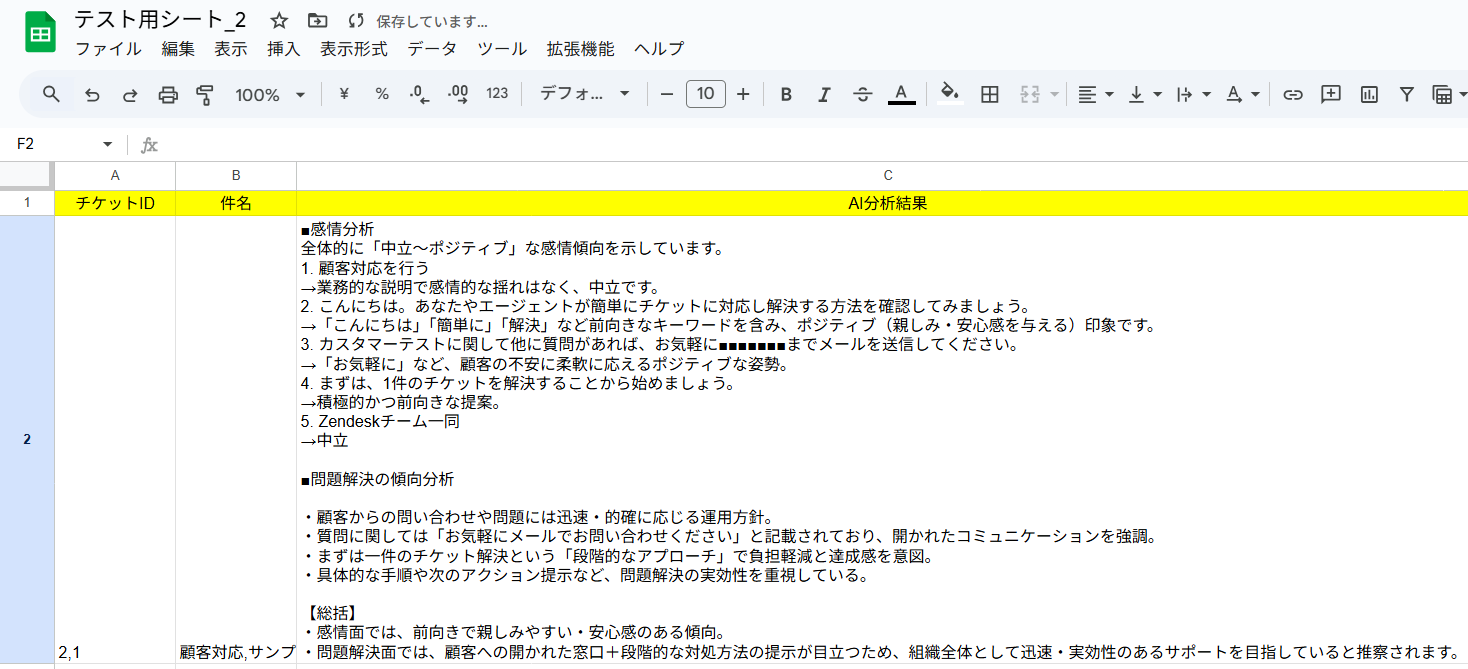Star the document テスト用シート_2
This screenshot has width=1468, height=669.
[x=279, y=21]
